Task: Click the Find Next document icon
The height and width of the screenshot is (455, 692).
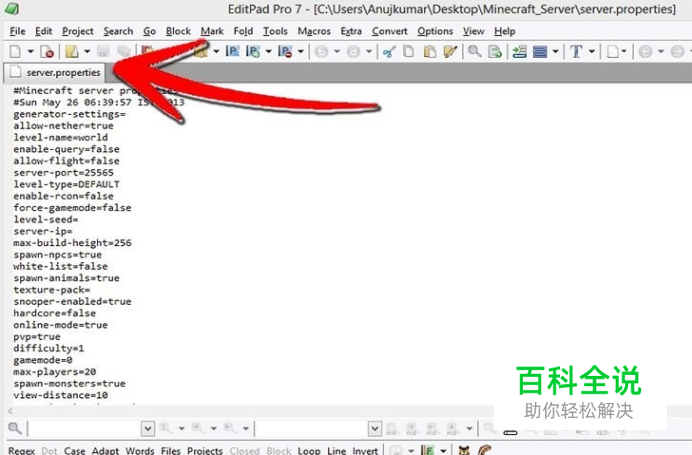Action: [x=495, y=52]
